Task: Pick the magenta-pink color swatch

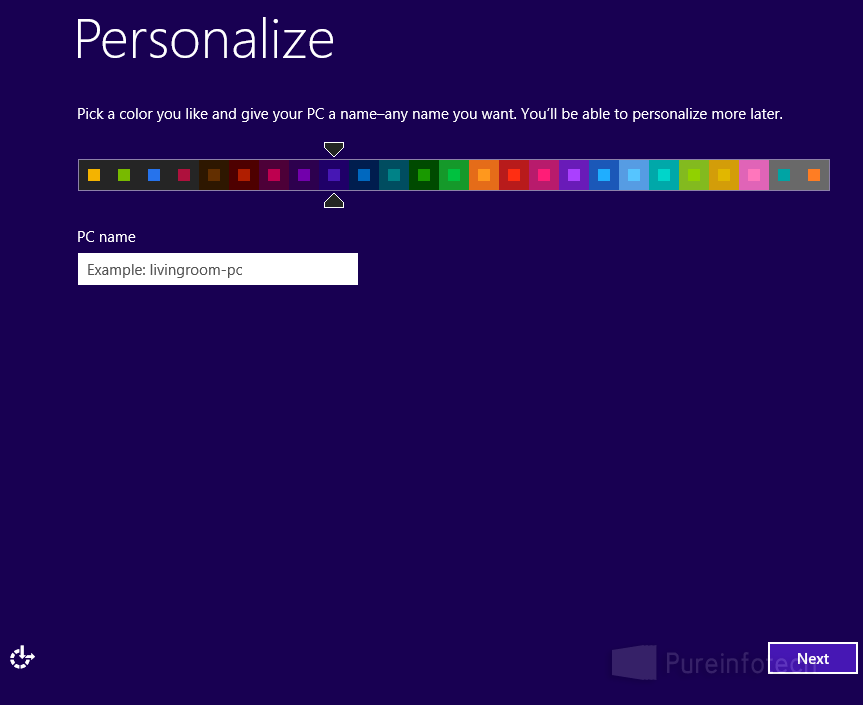Action: pyautogui.click(x=544, y=174)
